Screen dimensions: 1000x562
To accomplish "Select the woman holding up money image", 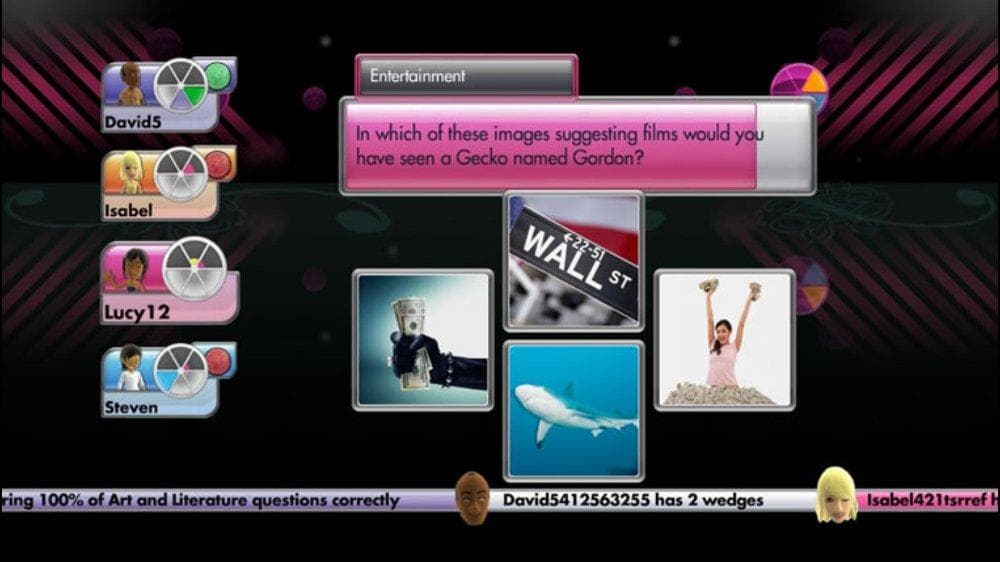I will click(x=724, y=340).
